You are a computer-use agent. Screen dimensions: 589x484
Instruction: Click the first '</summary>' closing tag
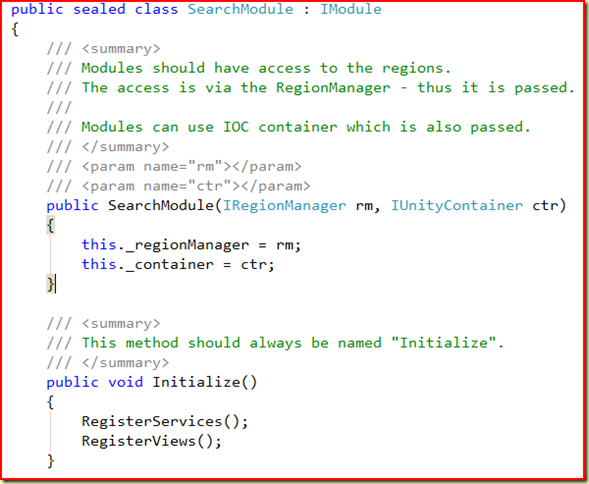(x=125, y=147)
